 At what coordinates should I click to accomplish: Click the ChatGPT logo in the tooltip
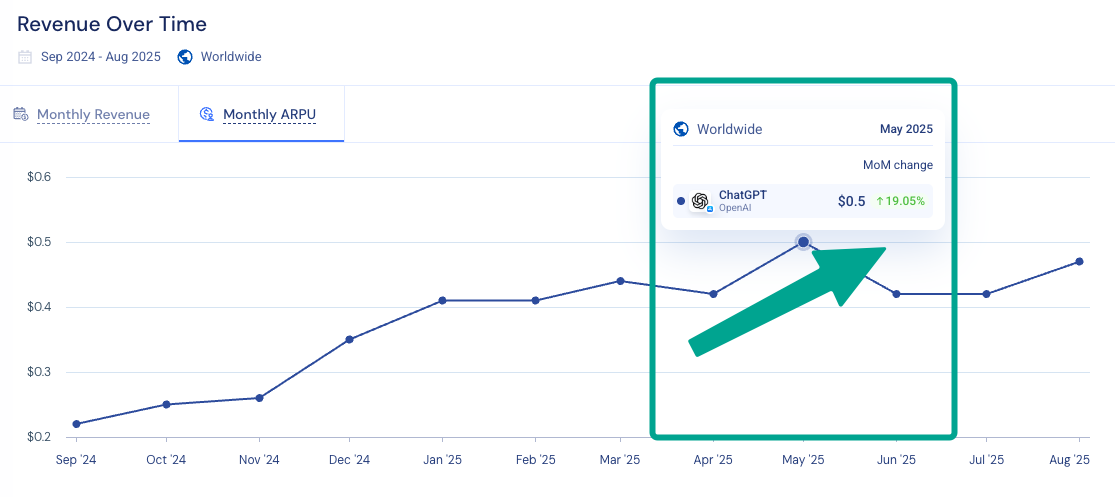pos(700,201)
